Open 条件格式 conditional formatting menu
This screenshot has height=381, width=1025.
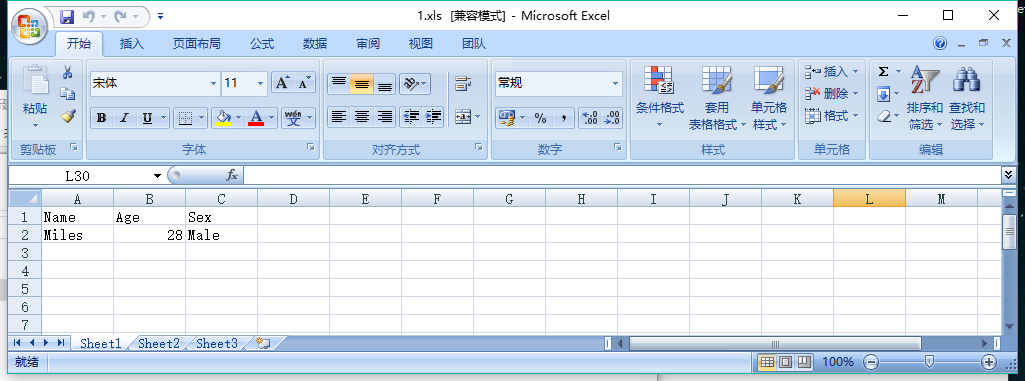tap(660, 97)
